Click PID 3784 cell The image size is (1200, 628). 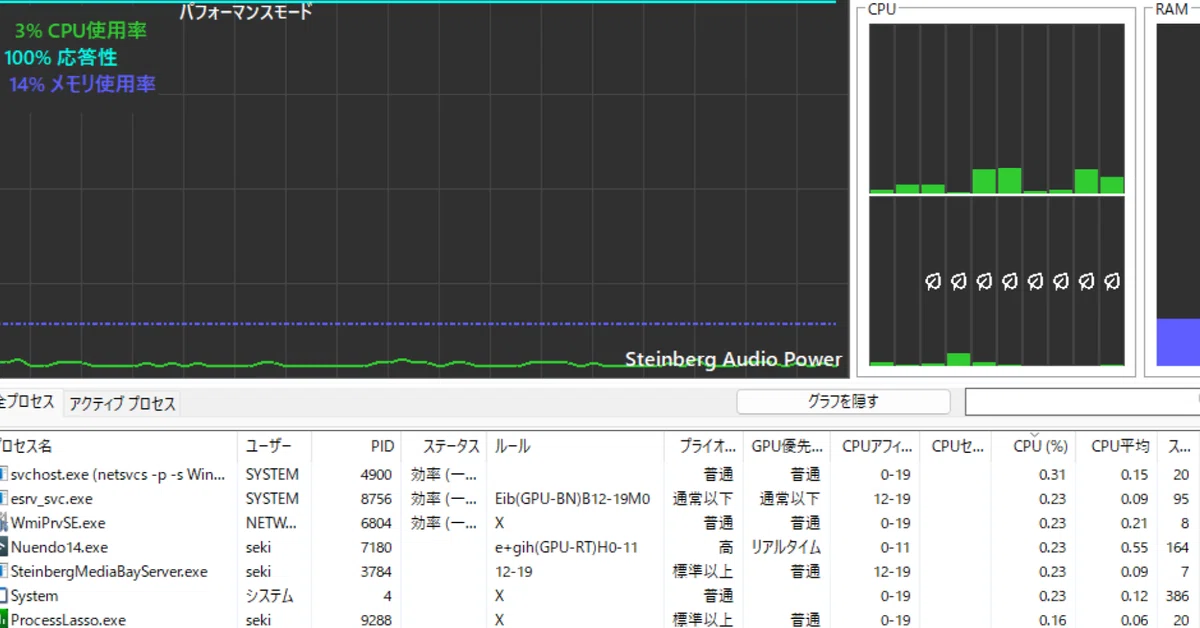[378, 571]
